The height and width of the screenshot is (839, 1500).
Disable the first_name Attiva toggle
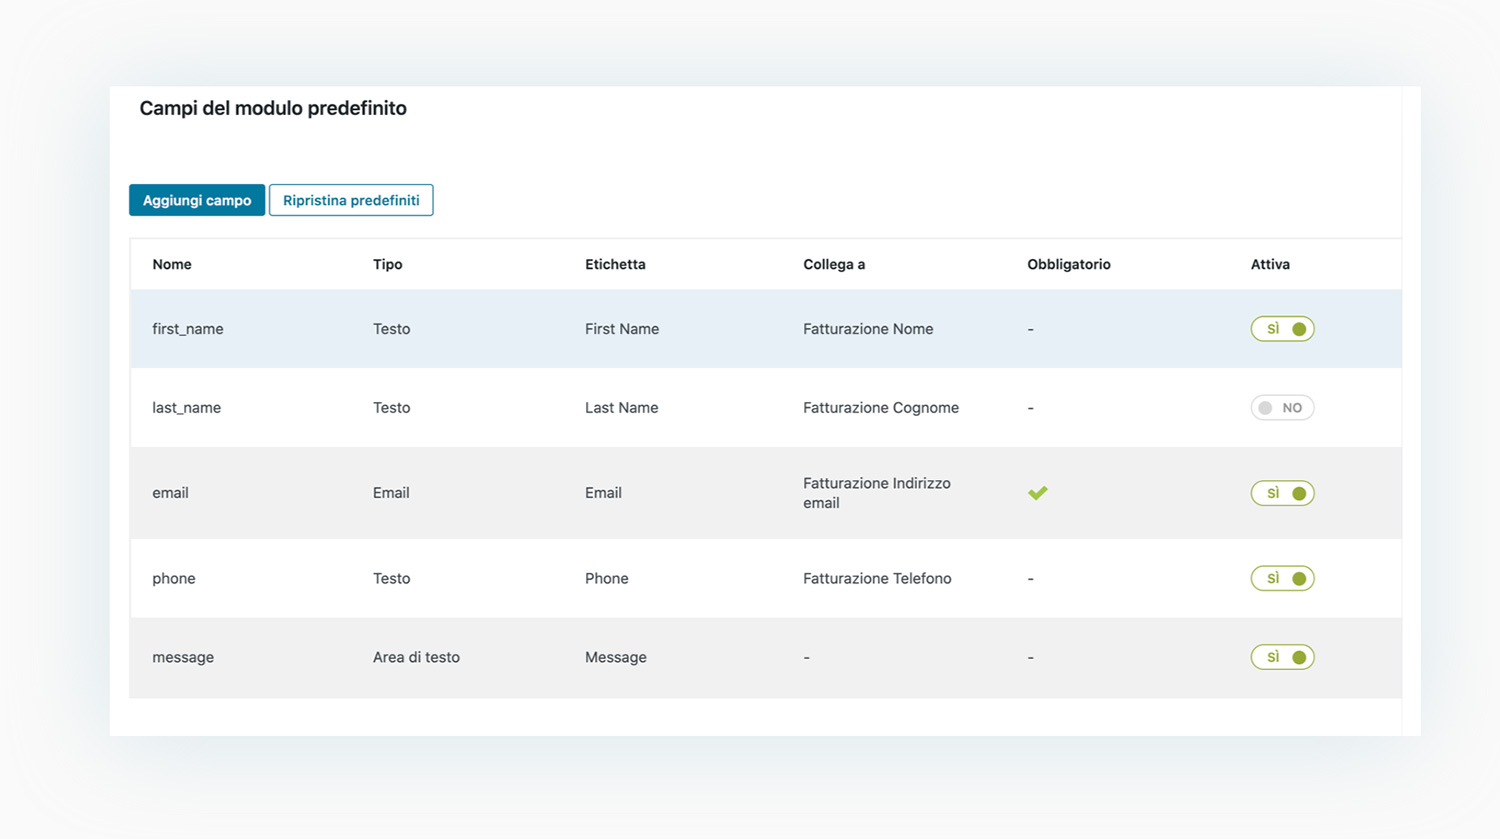(1282, 329)
